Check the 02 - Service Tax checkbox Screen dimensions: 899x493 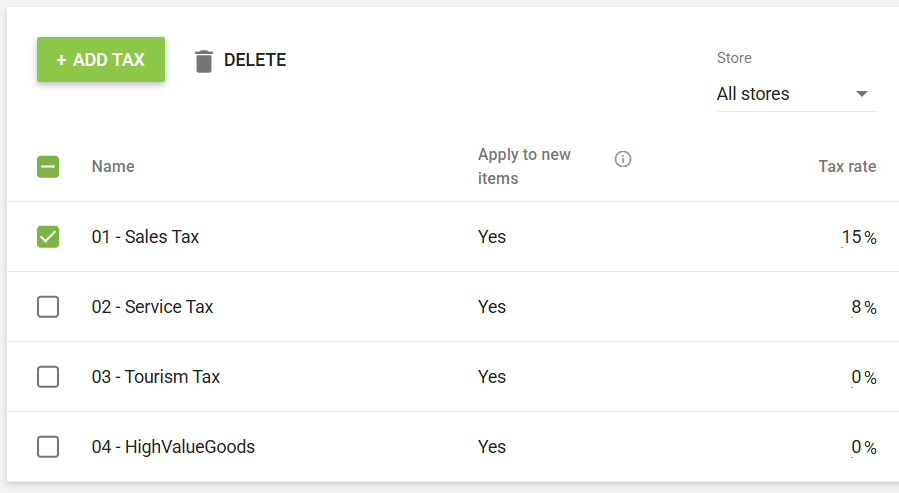coord(48,307)
